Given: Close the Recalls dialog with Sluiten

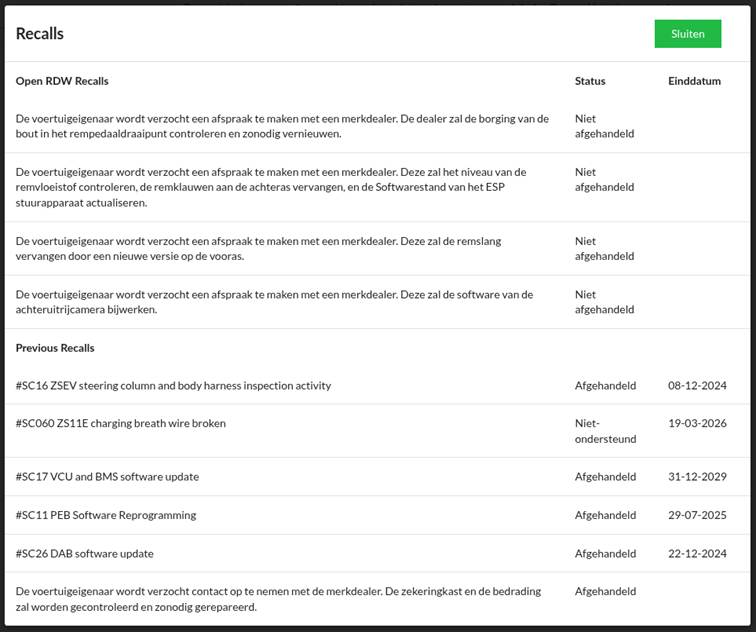Looking at the screenshot, I should tap(688, 34).
